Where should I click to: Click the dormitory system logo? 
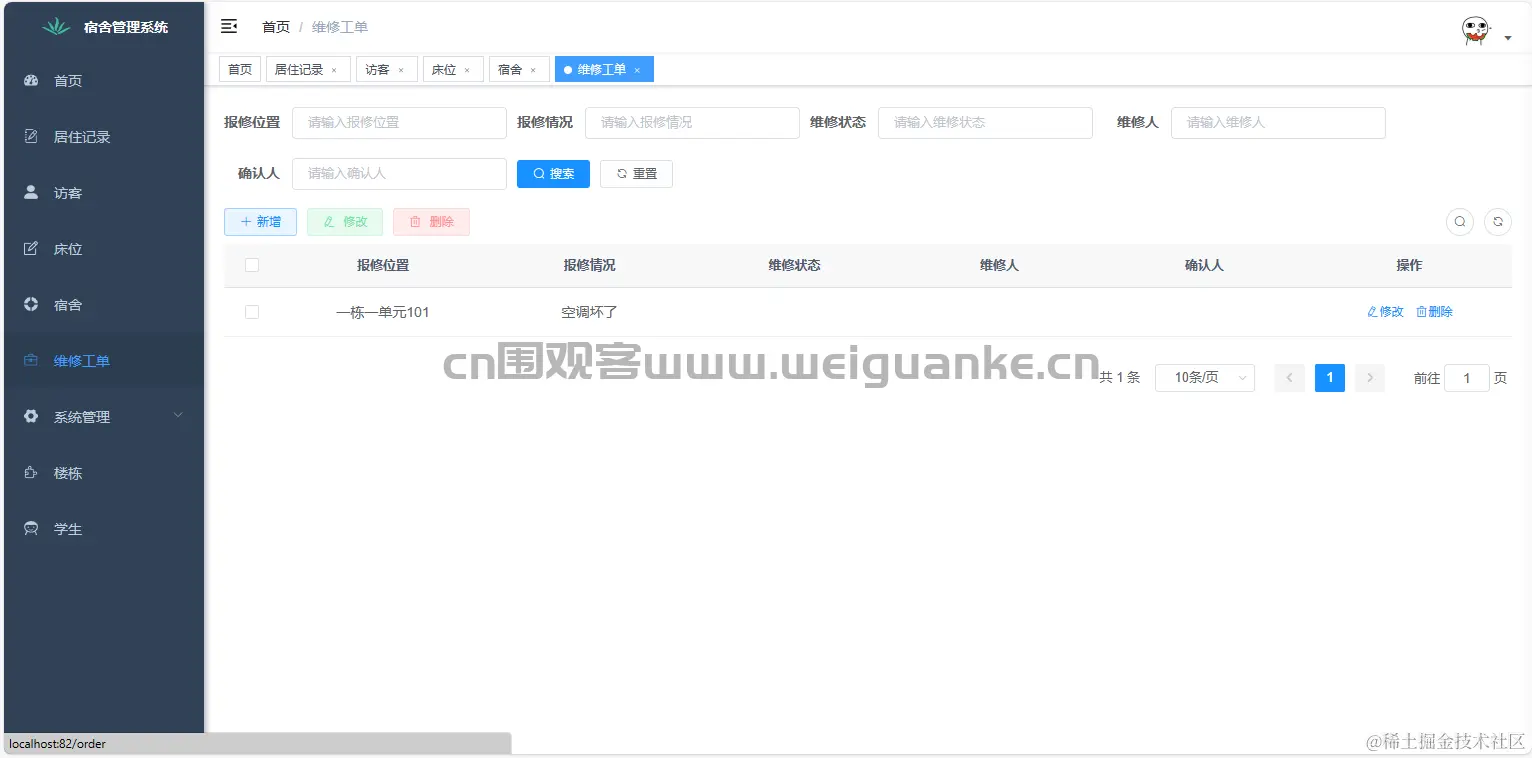(56, 27)
